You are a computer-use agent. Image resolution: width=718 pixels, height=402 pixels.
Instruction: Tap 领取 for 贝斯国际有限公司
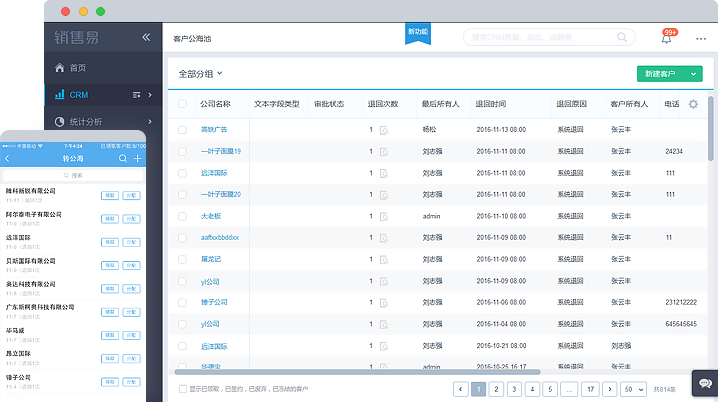[110, 266]
